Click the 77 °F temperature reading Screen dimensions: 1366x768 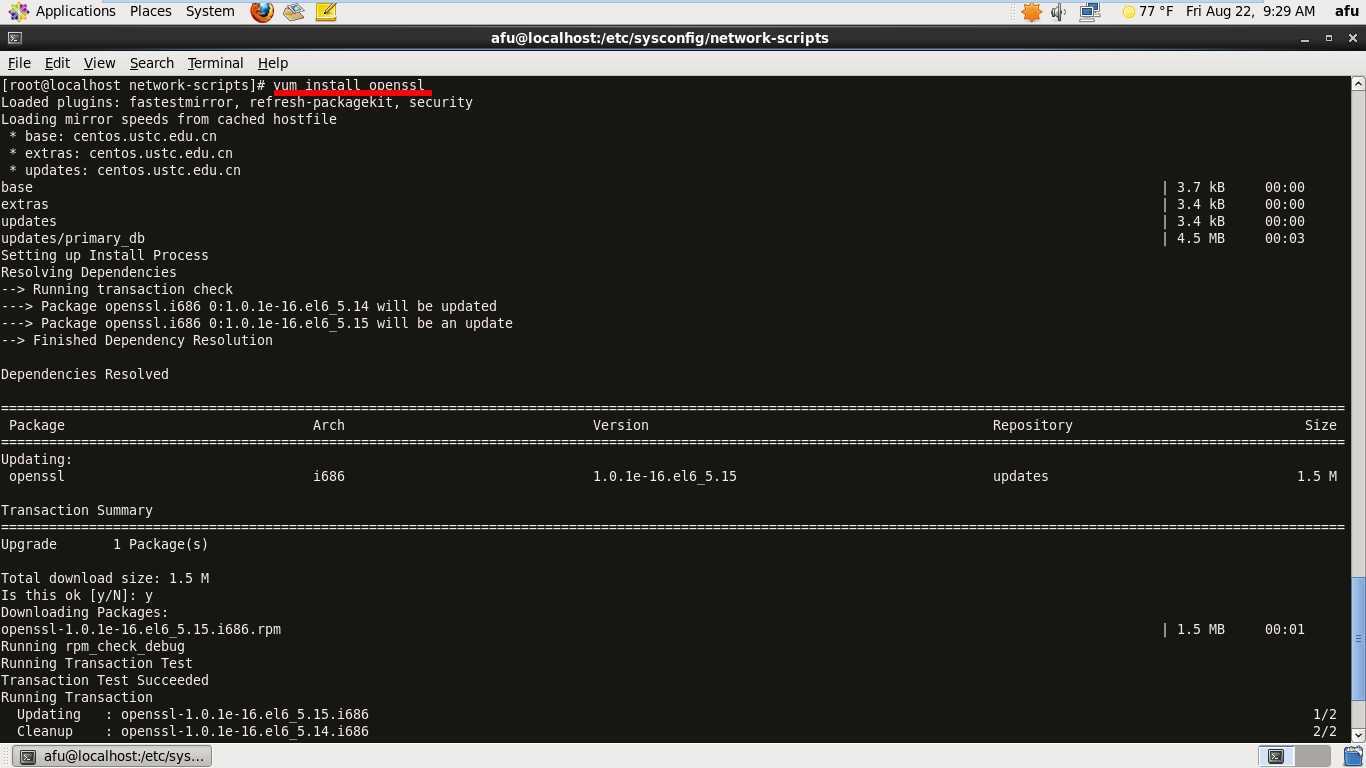coord(1156,11)
